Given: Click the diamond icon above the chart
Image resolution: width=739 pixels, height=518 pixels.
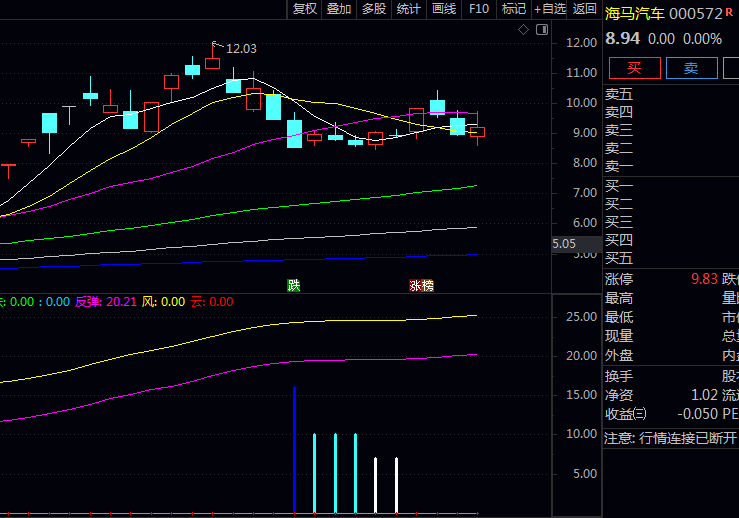Looking at the screenshot, I should click(x=523, y=30).
